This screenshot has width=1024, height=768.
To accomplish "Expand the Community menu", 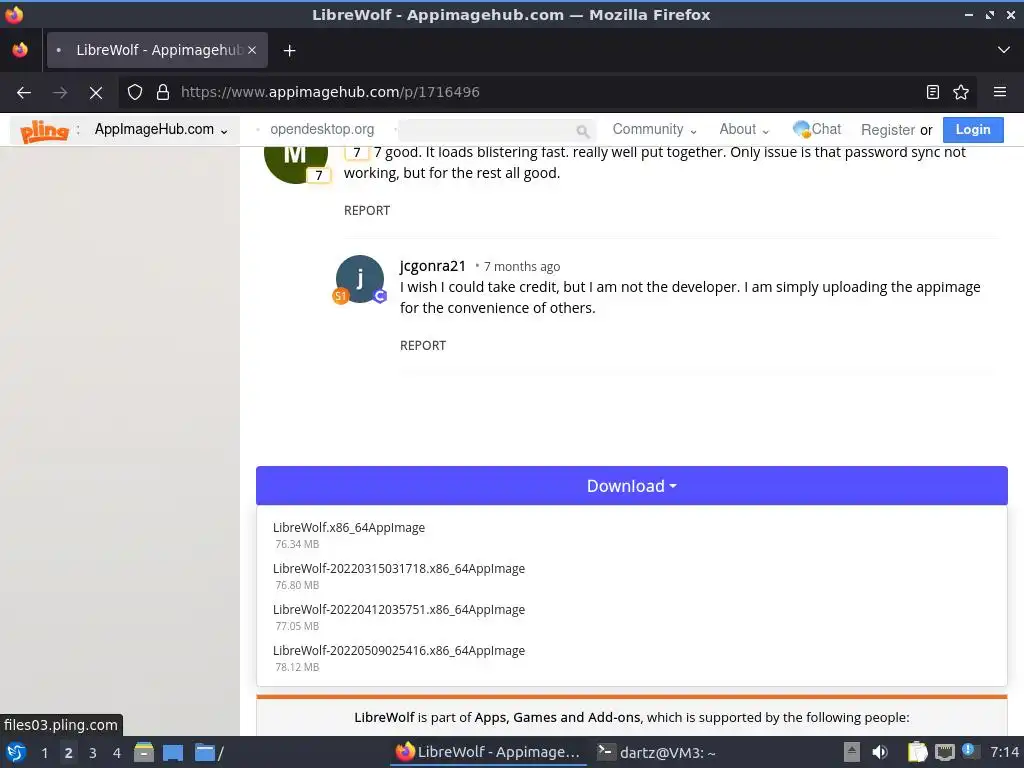I will click(x=654, y=129).
